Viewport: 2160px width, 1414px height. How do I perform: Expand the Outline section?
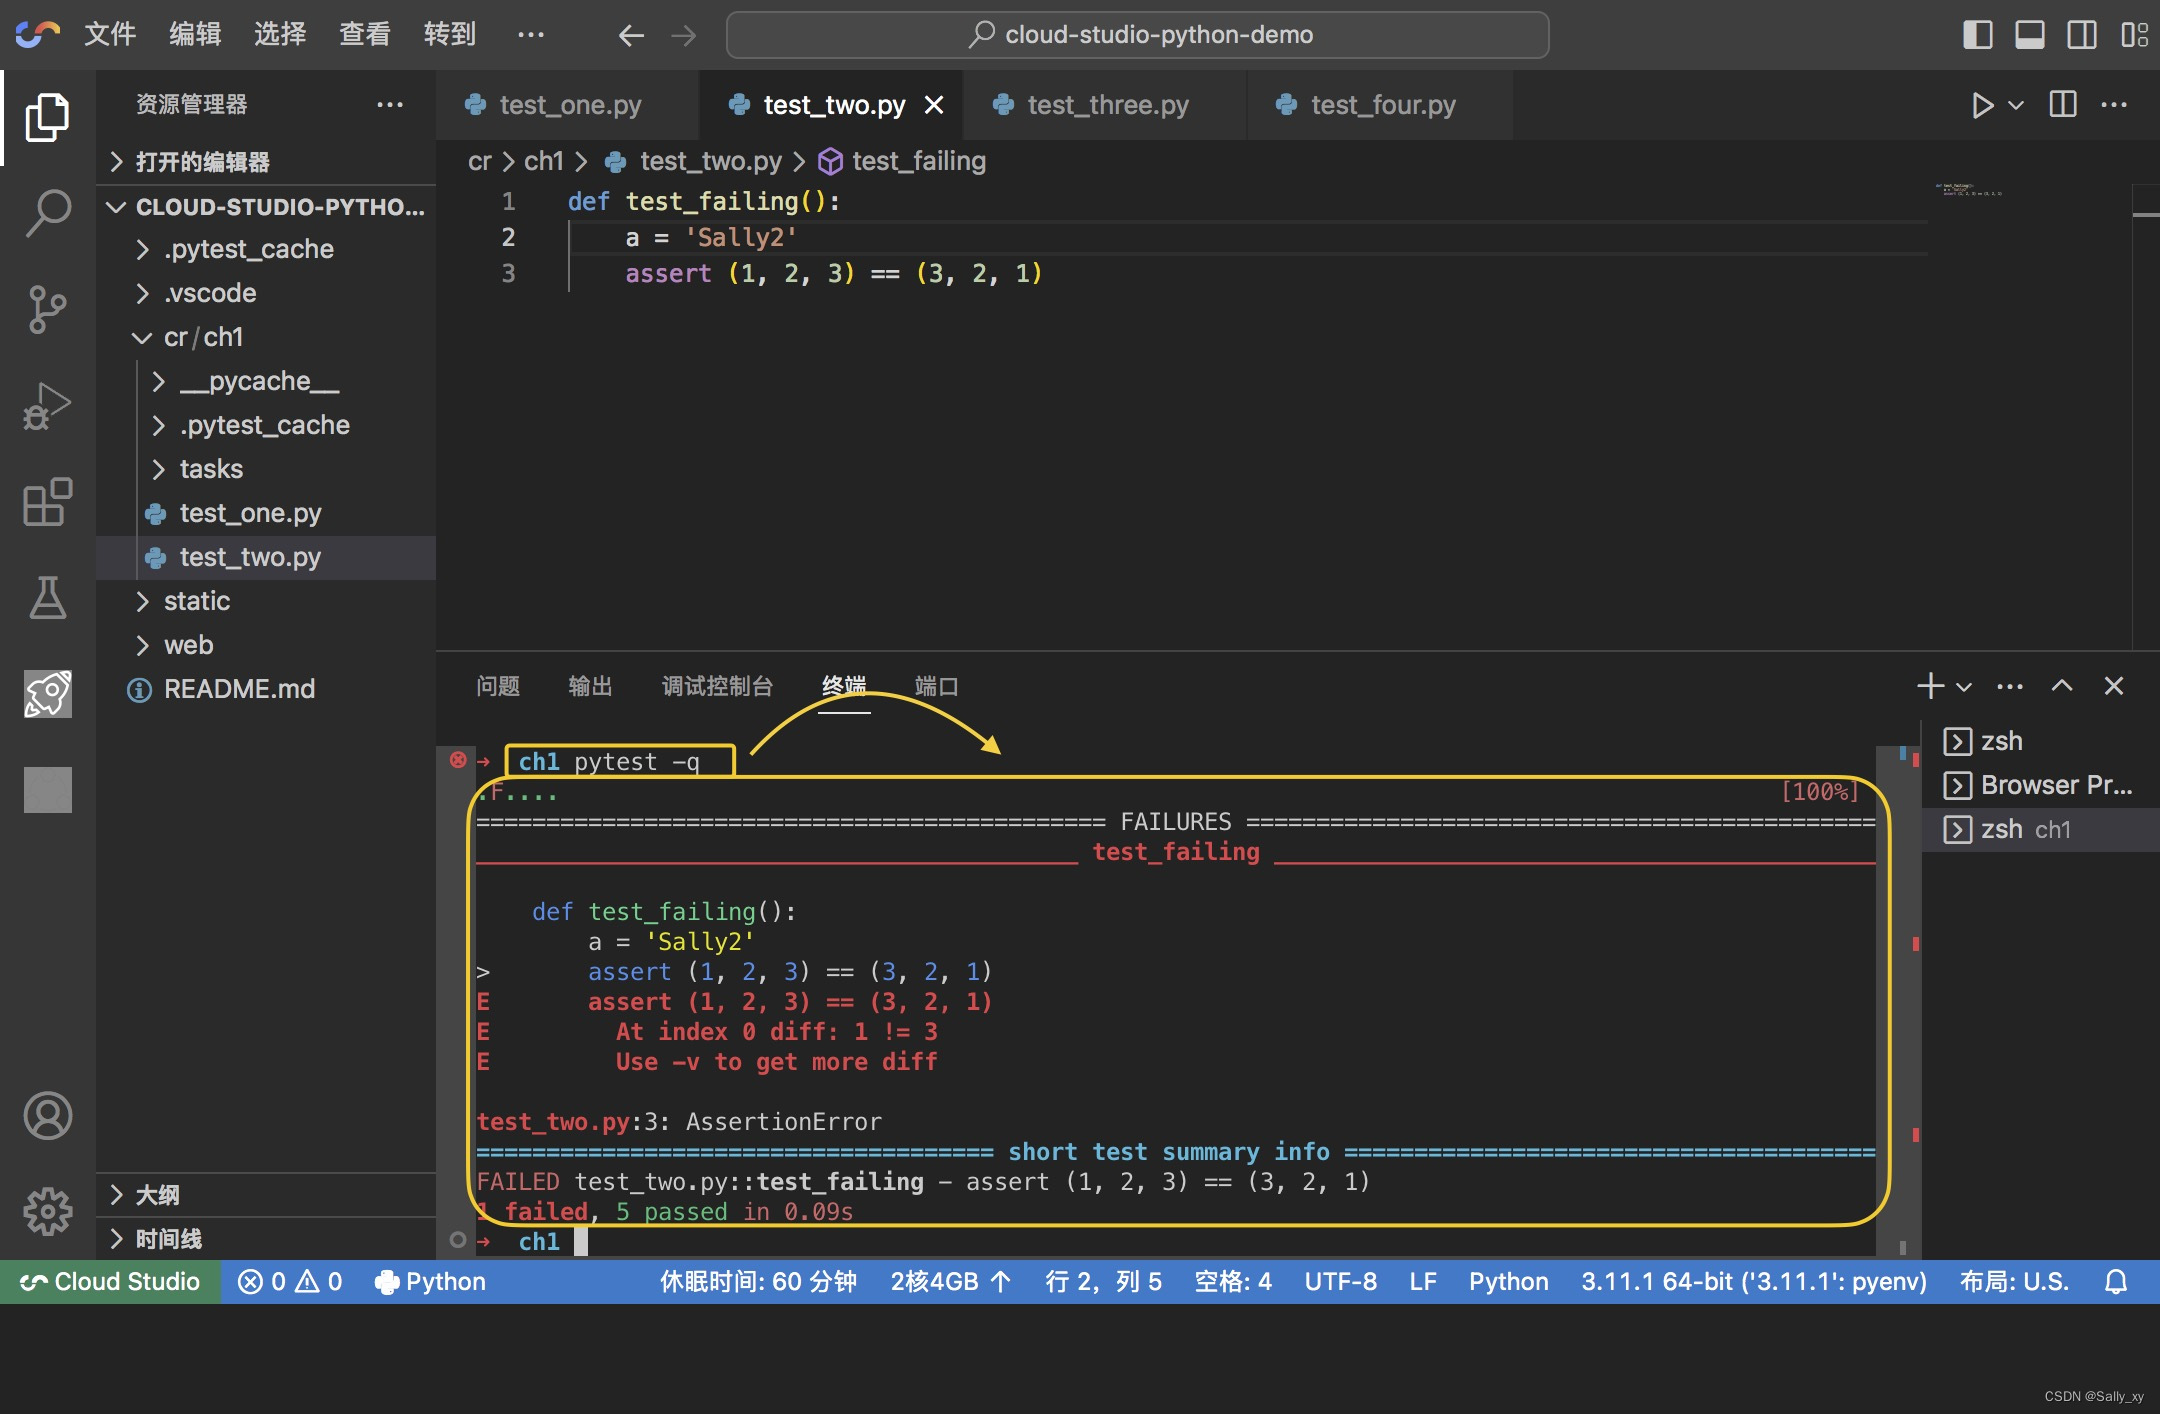[266, 1195]
